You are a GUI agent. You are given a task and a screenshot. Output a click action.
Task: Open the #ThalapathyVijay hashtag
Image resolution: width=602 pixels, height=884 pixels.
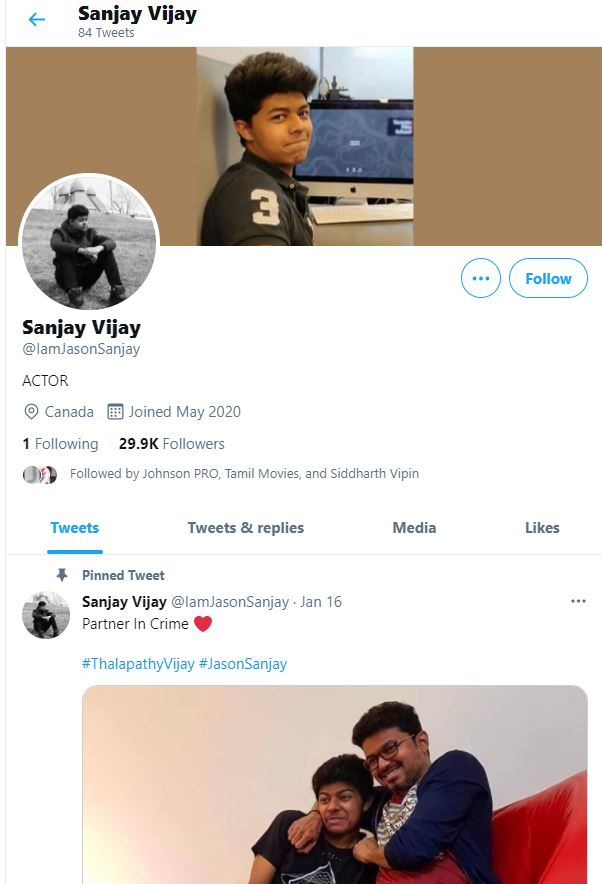tap(138, 664)
